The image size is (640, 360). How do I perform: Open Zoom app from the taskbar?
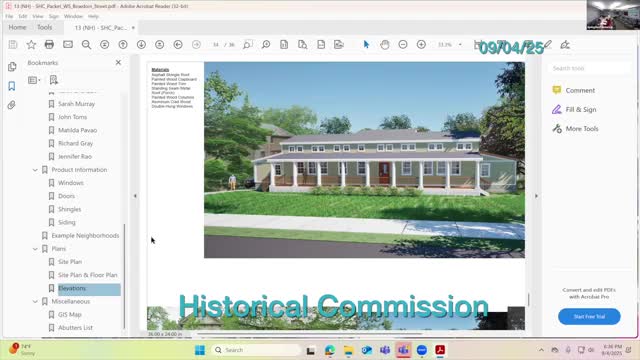point(422,350)
